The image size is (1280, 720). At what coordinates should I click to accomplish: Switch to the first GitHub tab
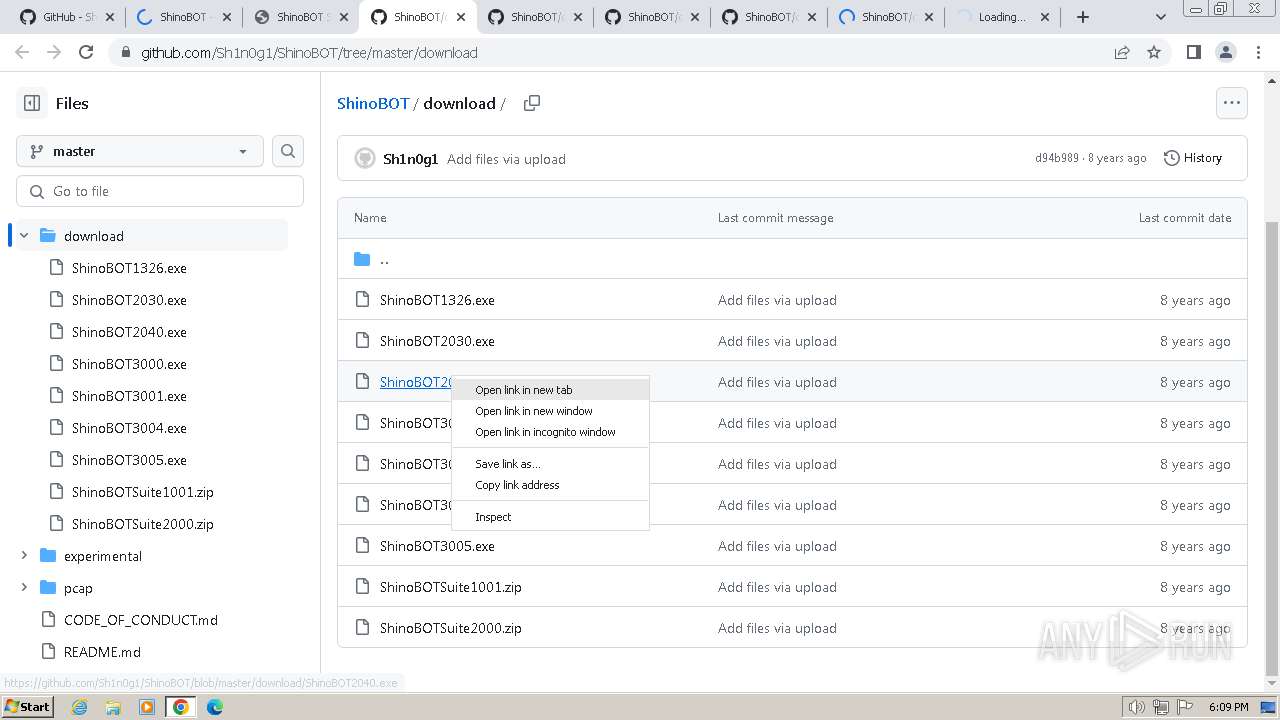(x=66, y=17)
